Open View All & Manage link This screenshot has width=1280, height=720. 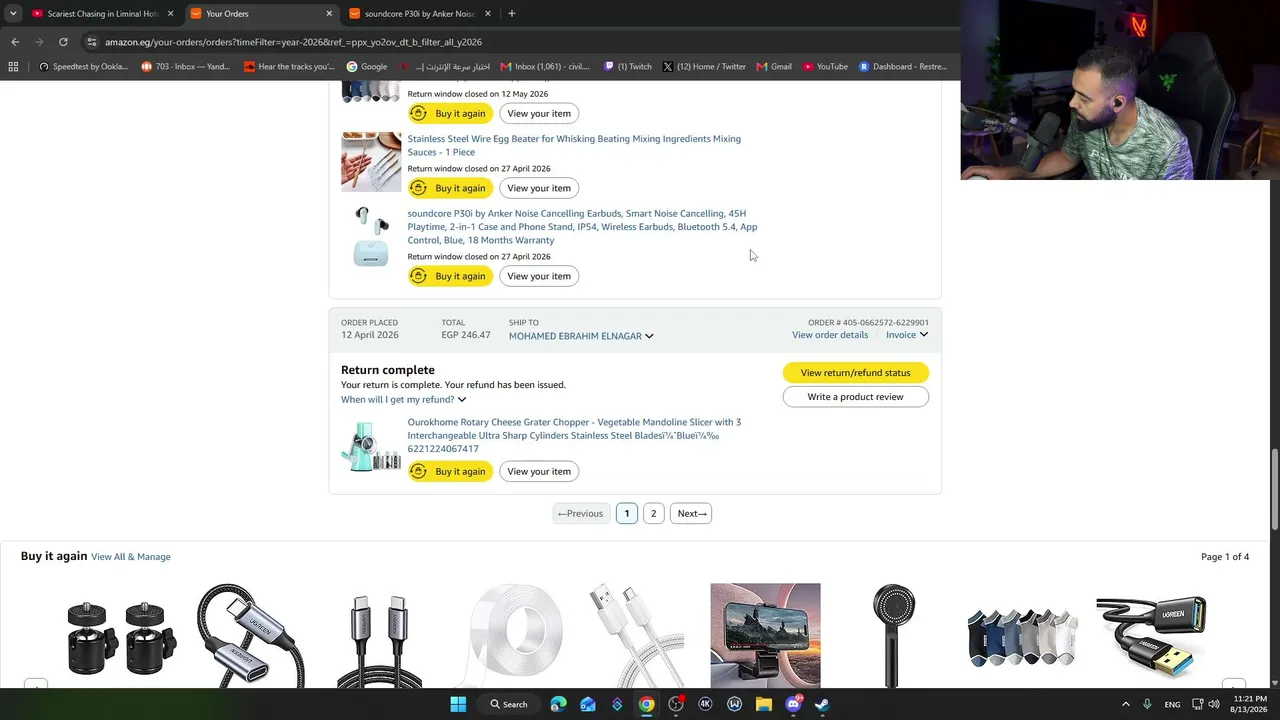pyautogui.click(x=131, y=557)
